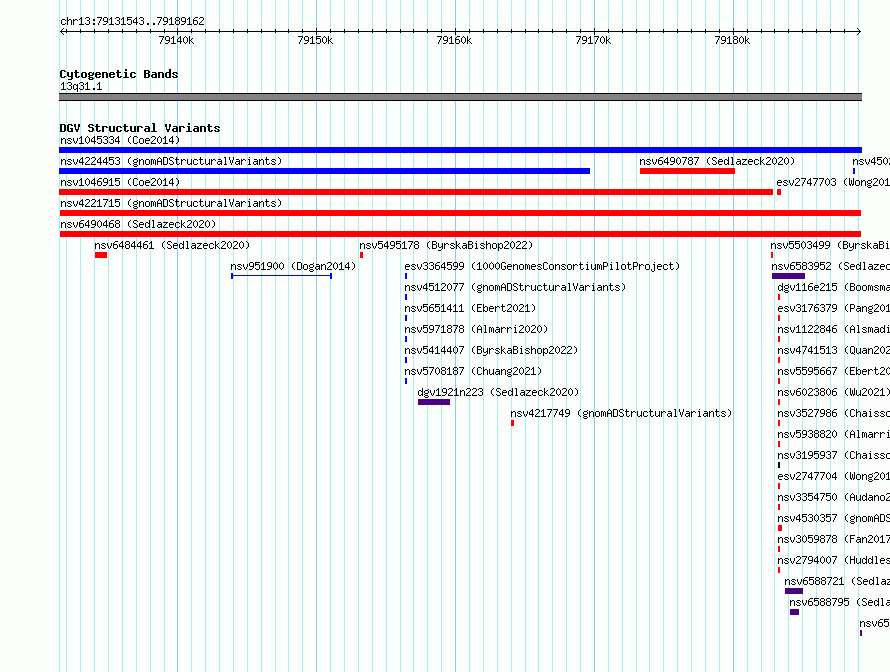Open the nsv3527986 (Chaisson) label
Viewport: 890px width, 672px height.
coord(833,413)
